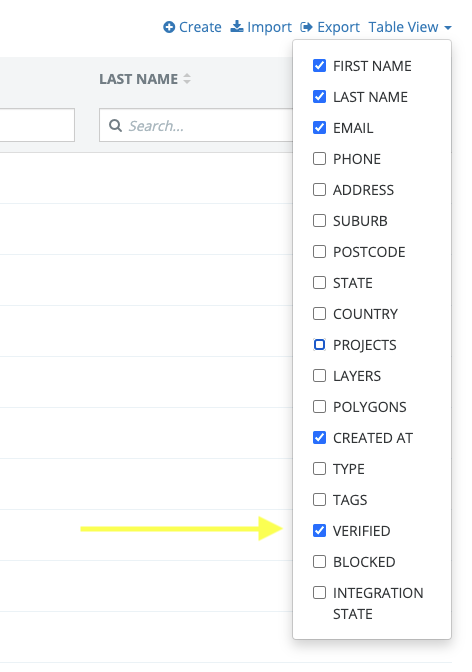Click the Export arrow icon
Viewport: 472px width, 672px height.
[x=306, y=27]
